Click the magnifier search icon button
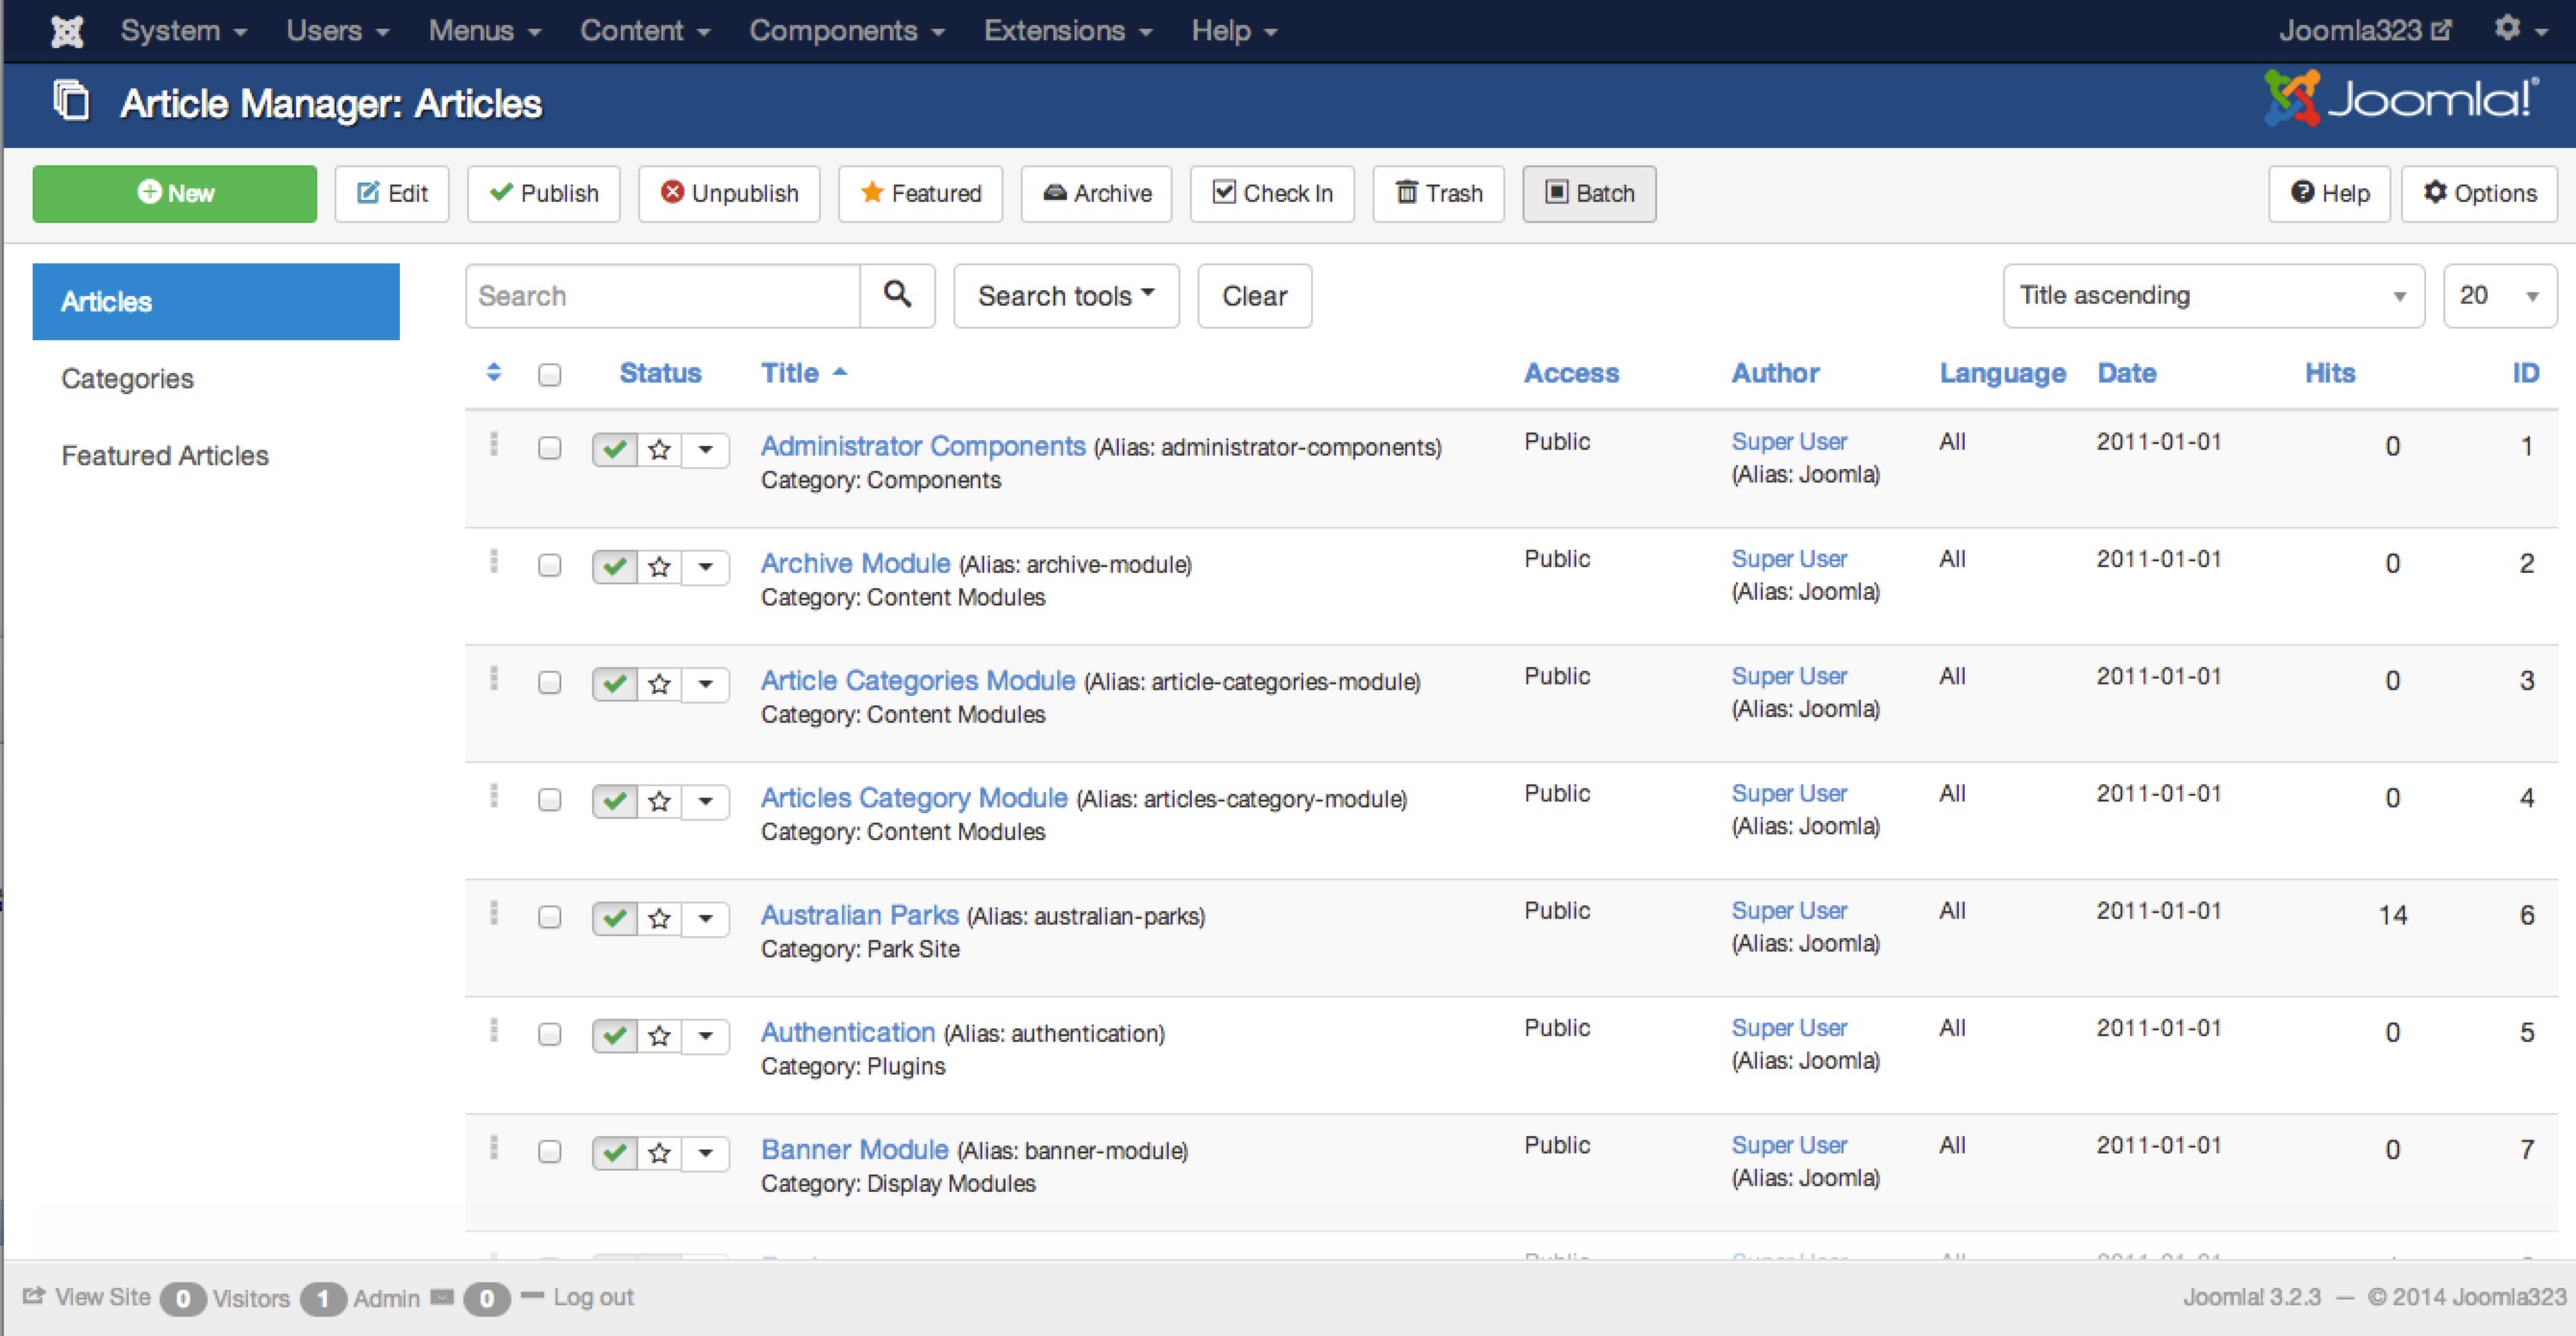 pos(897,295)
